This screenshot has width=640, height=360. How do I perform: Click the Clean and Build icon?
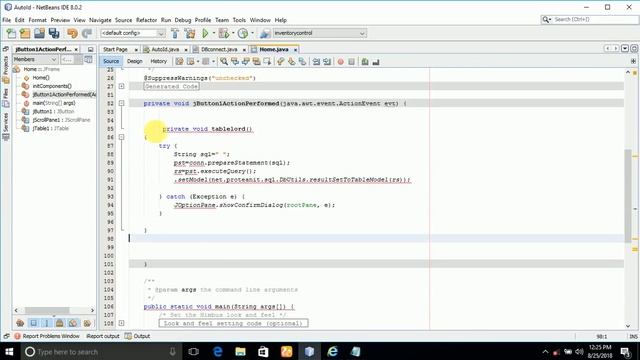[190, 33]
